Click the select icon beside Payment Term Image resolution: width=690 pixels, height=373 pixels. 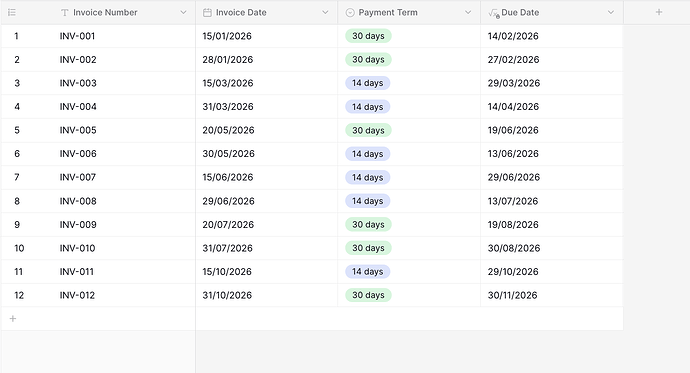350,13
